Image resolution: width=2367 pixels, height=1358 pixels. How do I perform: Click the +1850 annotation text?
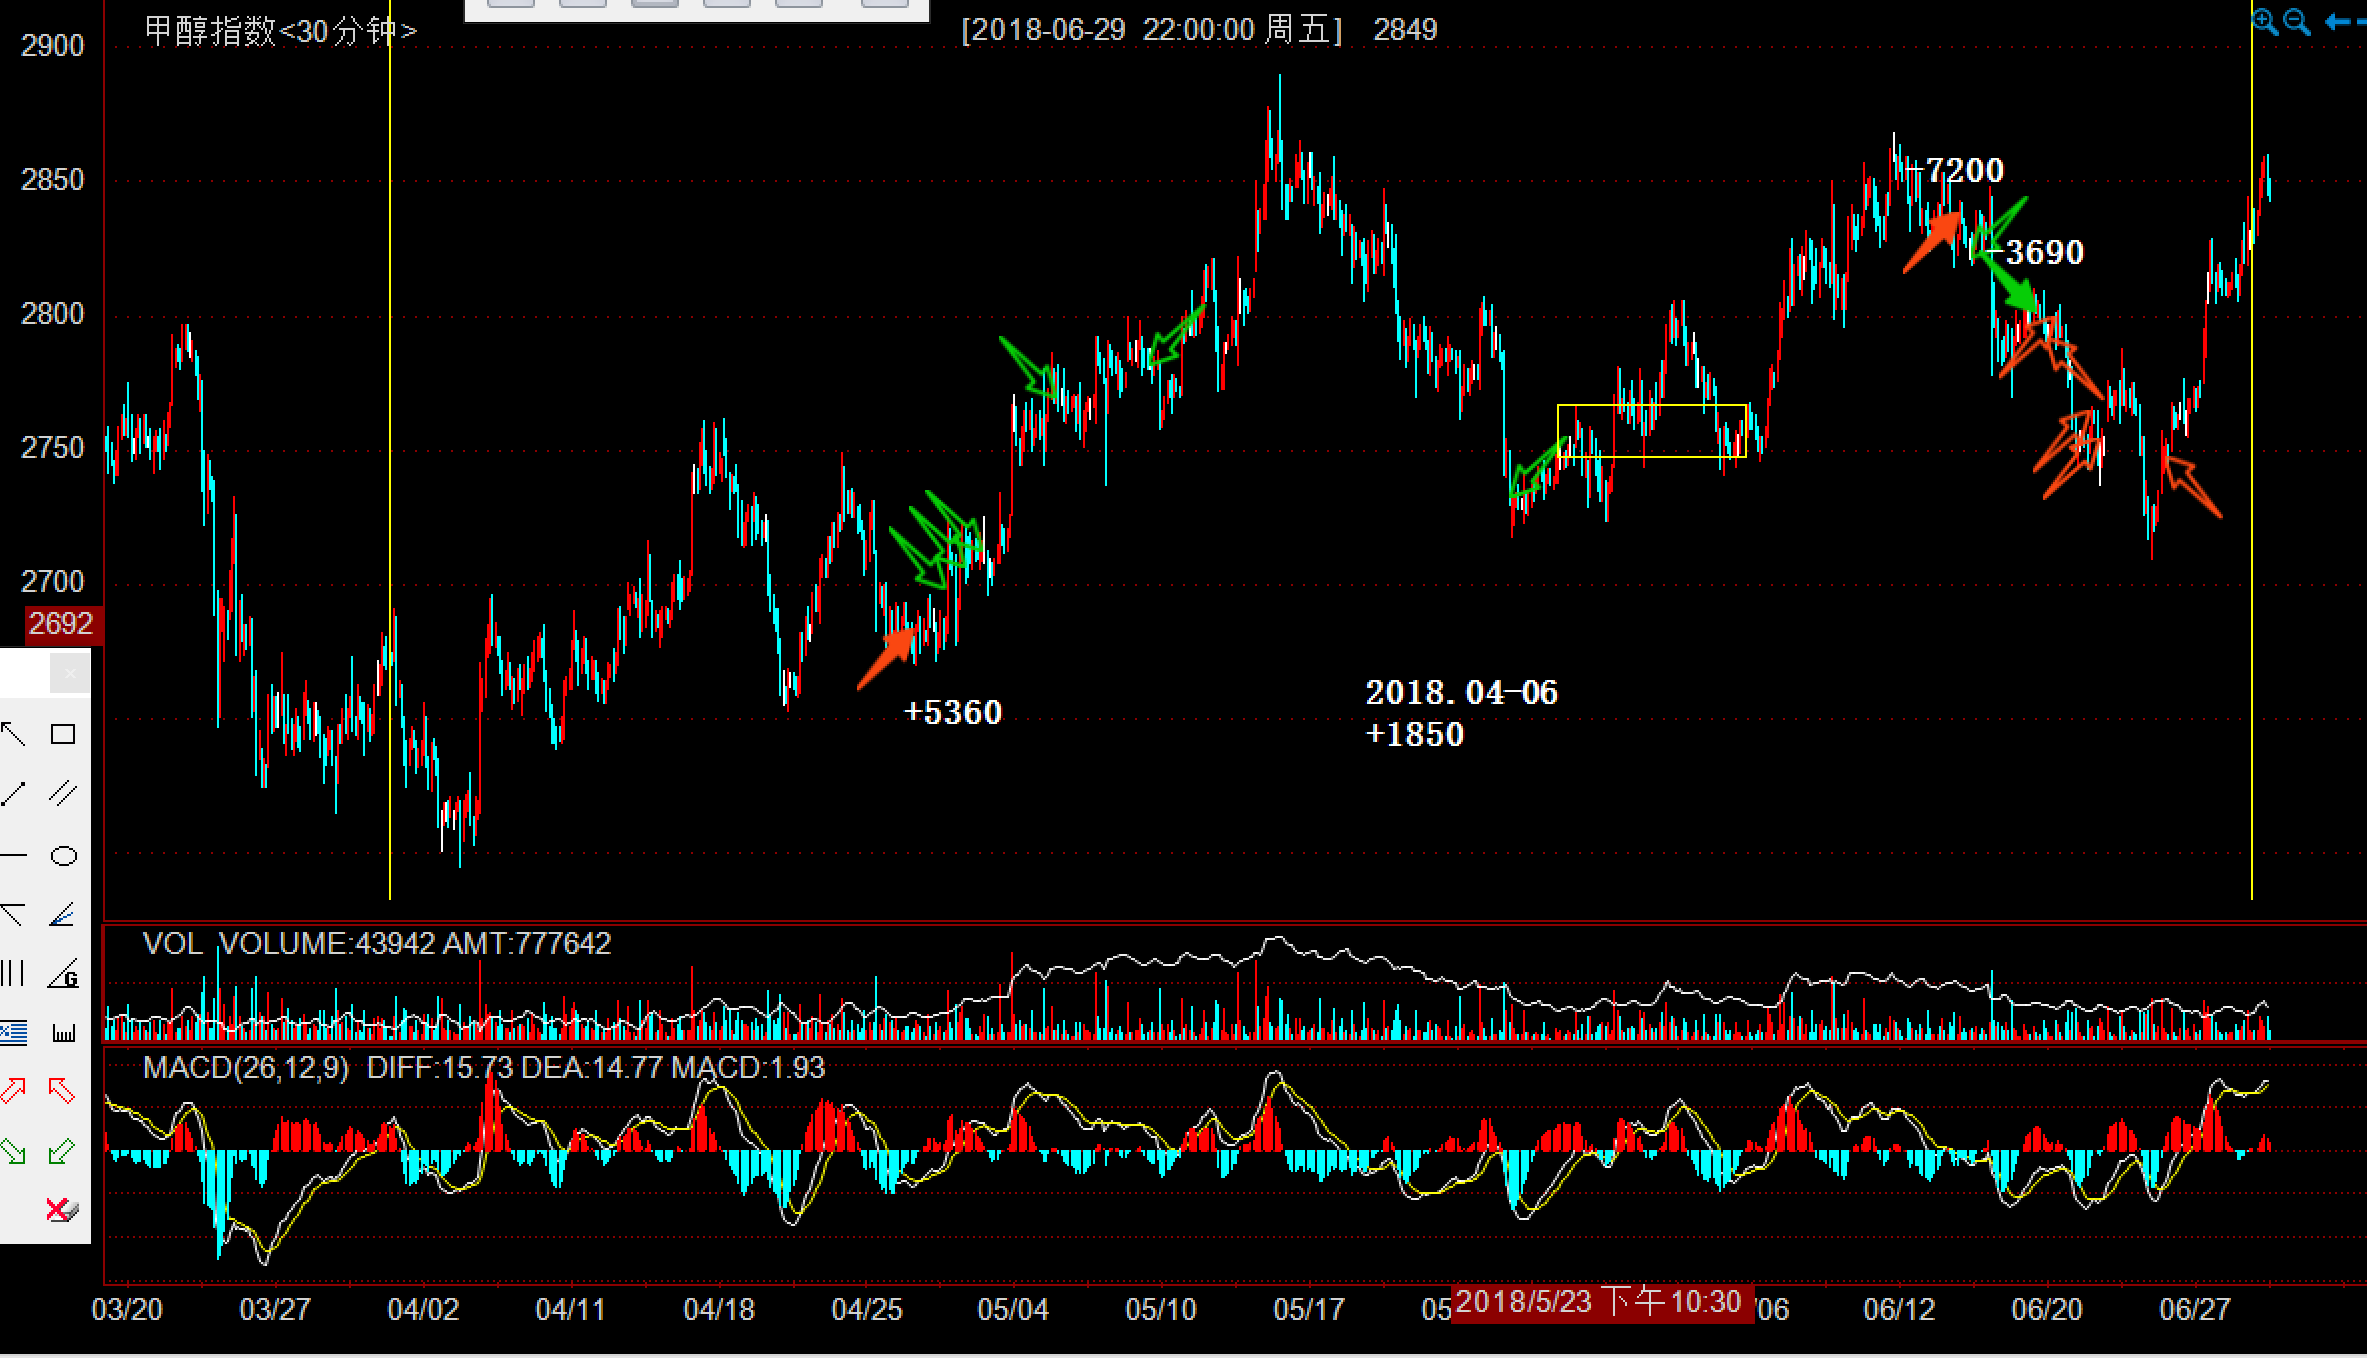click(1415, 734)
